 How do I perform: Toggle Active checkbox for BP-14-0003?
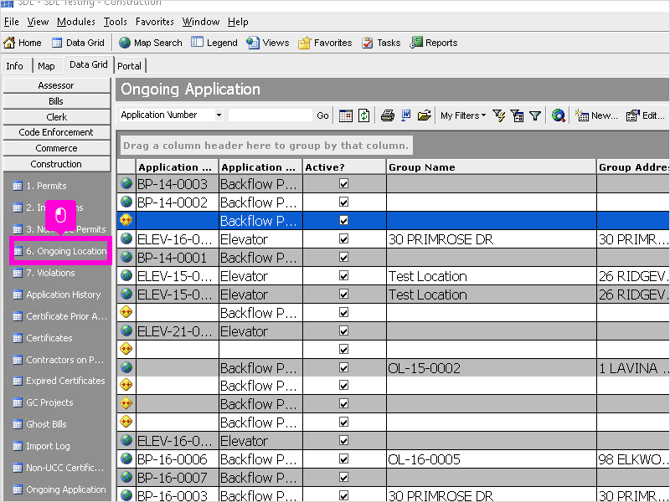(344, 183)
